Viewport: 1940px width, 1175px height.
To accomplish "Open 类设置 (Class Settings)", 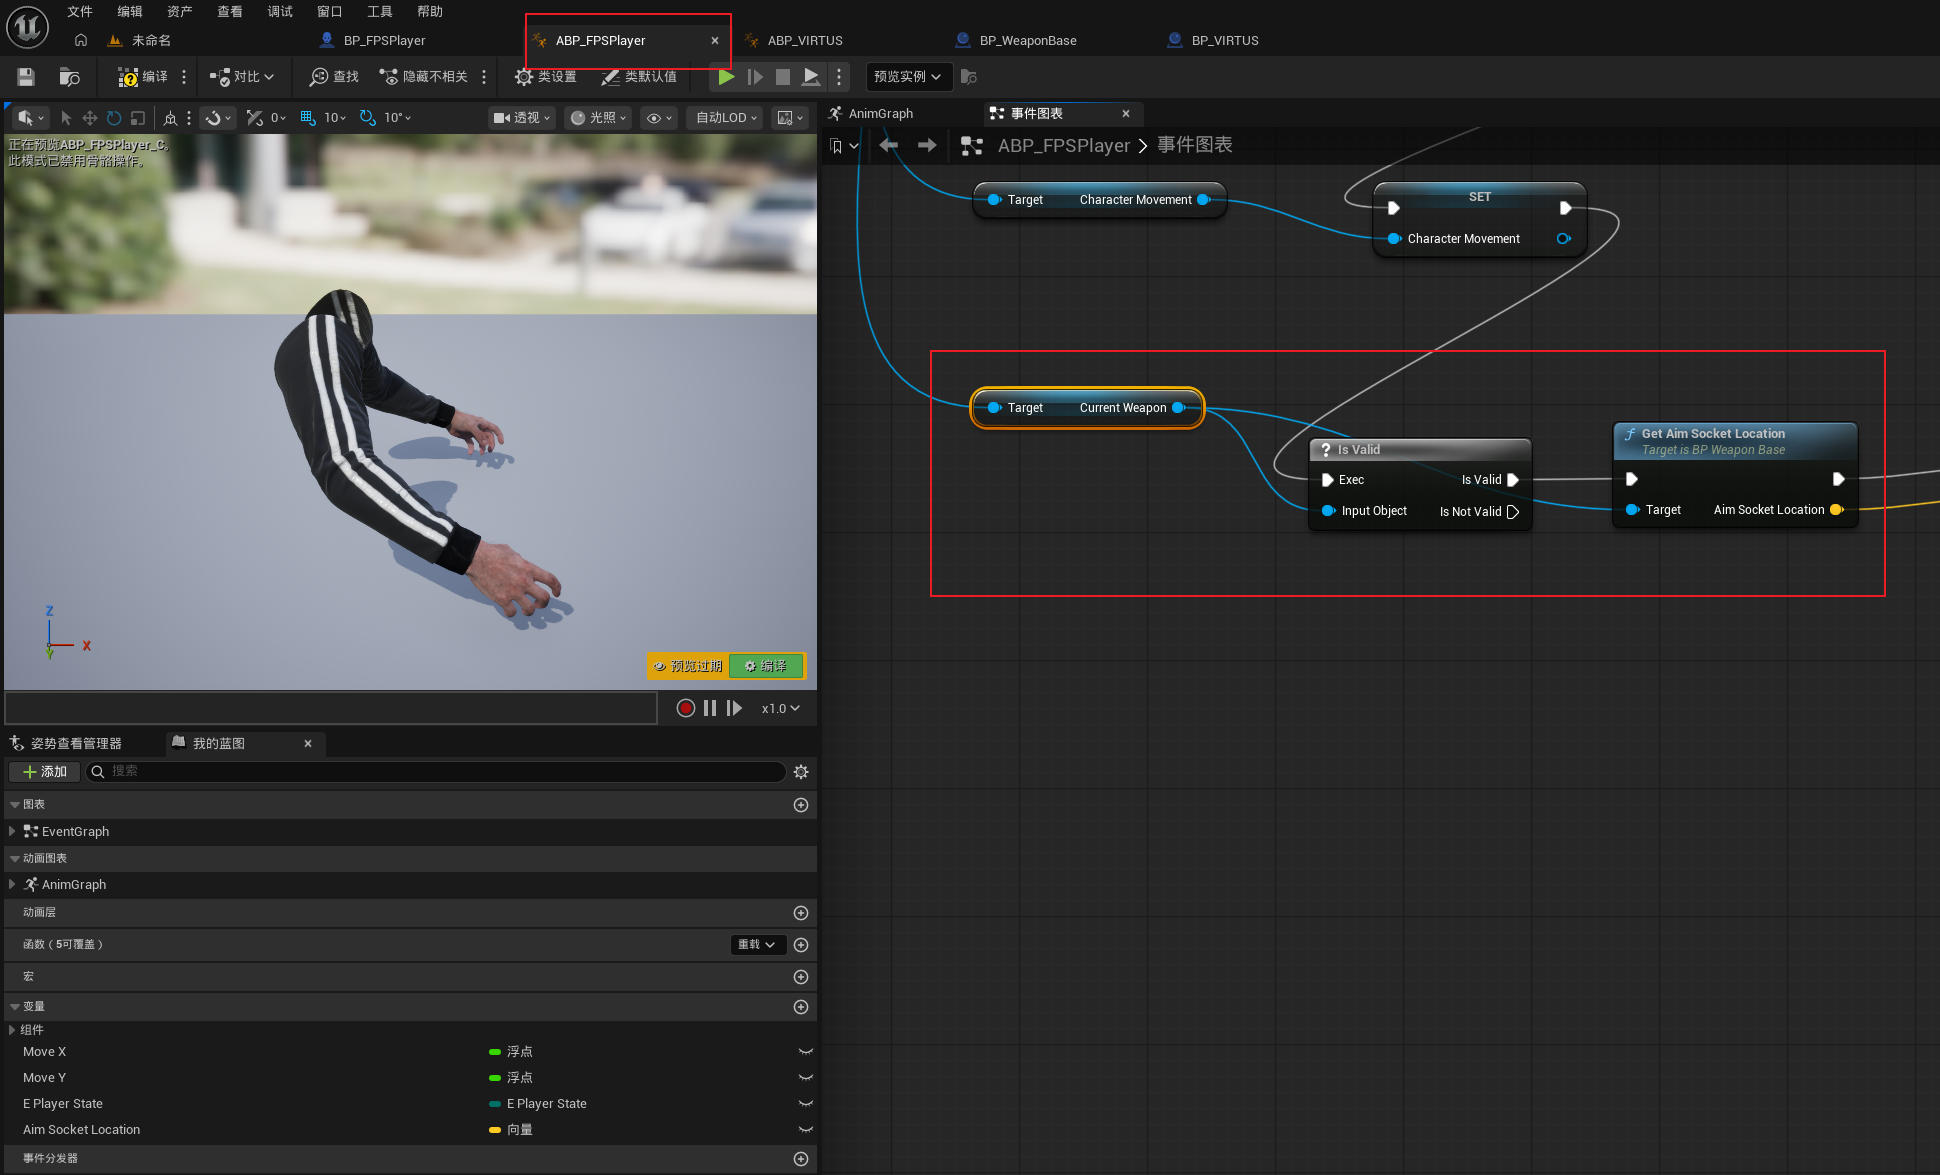I will pyautogui.click(x=545, y=77).
